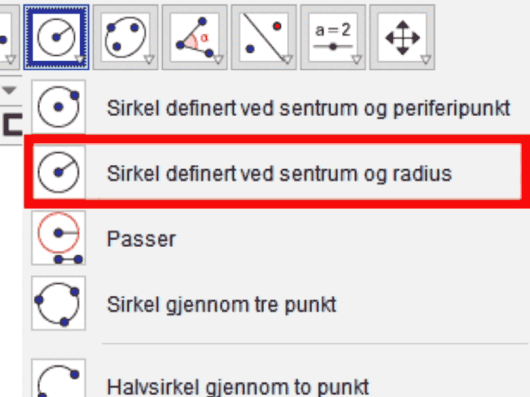Image resolution: width=530 pixels, height=397 pixels.
Task: Select the Ellipse tool in toolbar
Action: tap(125, 37)
